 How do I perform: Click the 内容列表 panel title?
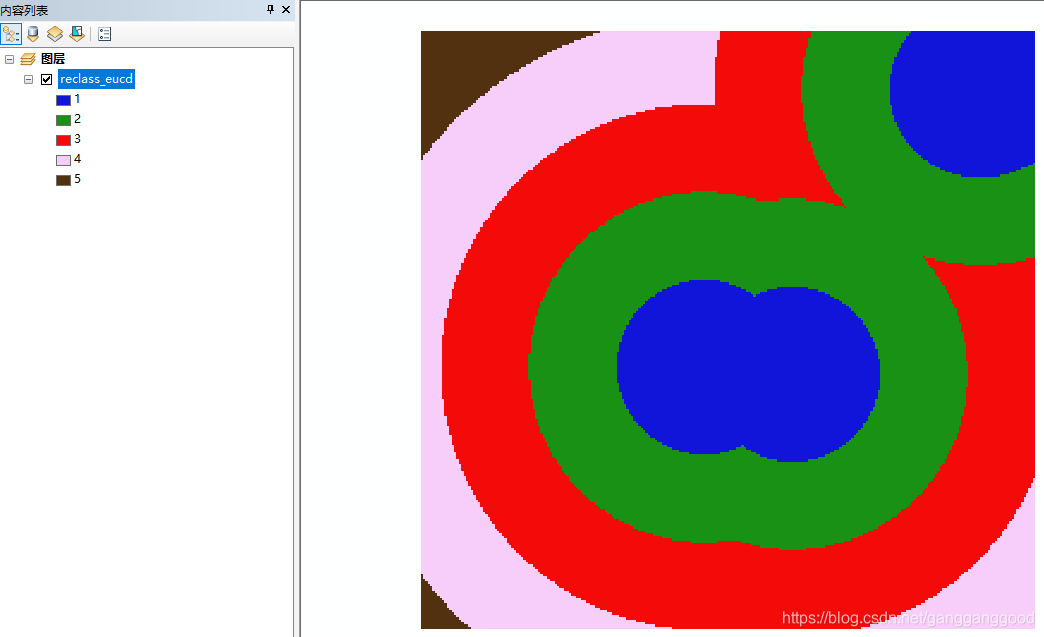tap(25, 10)
